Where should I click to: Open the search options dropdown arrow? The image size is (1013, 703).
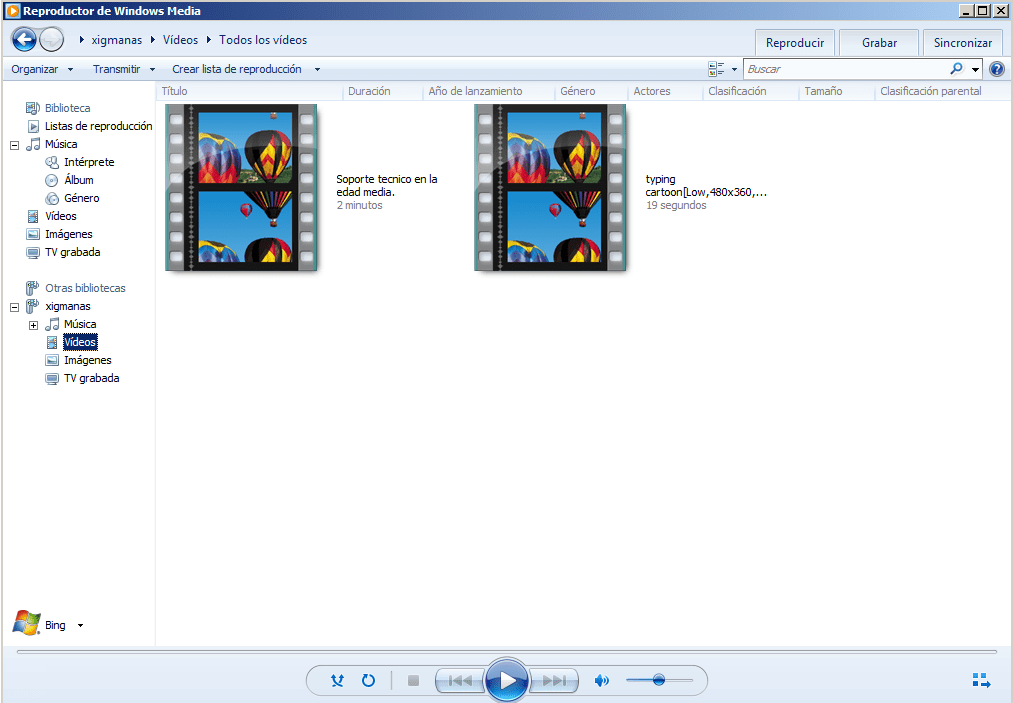[976, 69]
